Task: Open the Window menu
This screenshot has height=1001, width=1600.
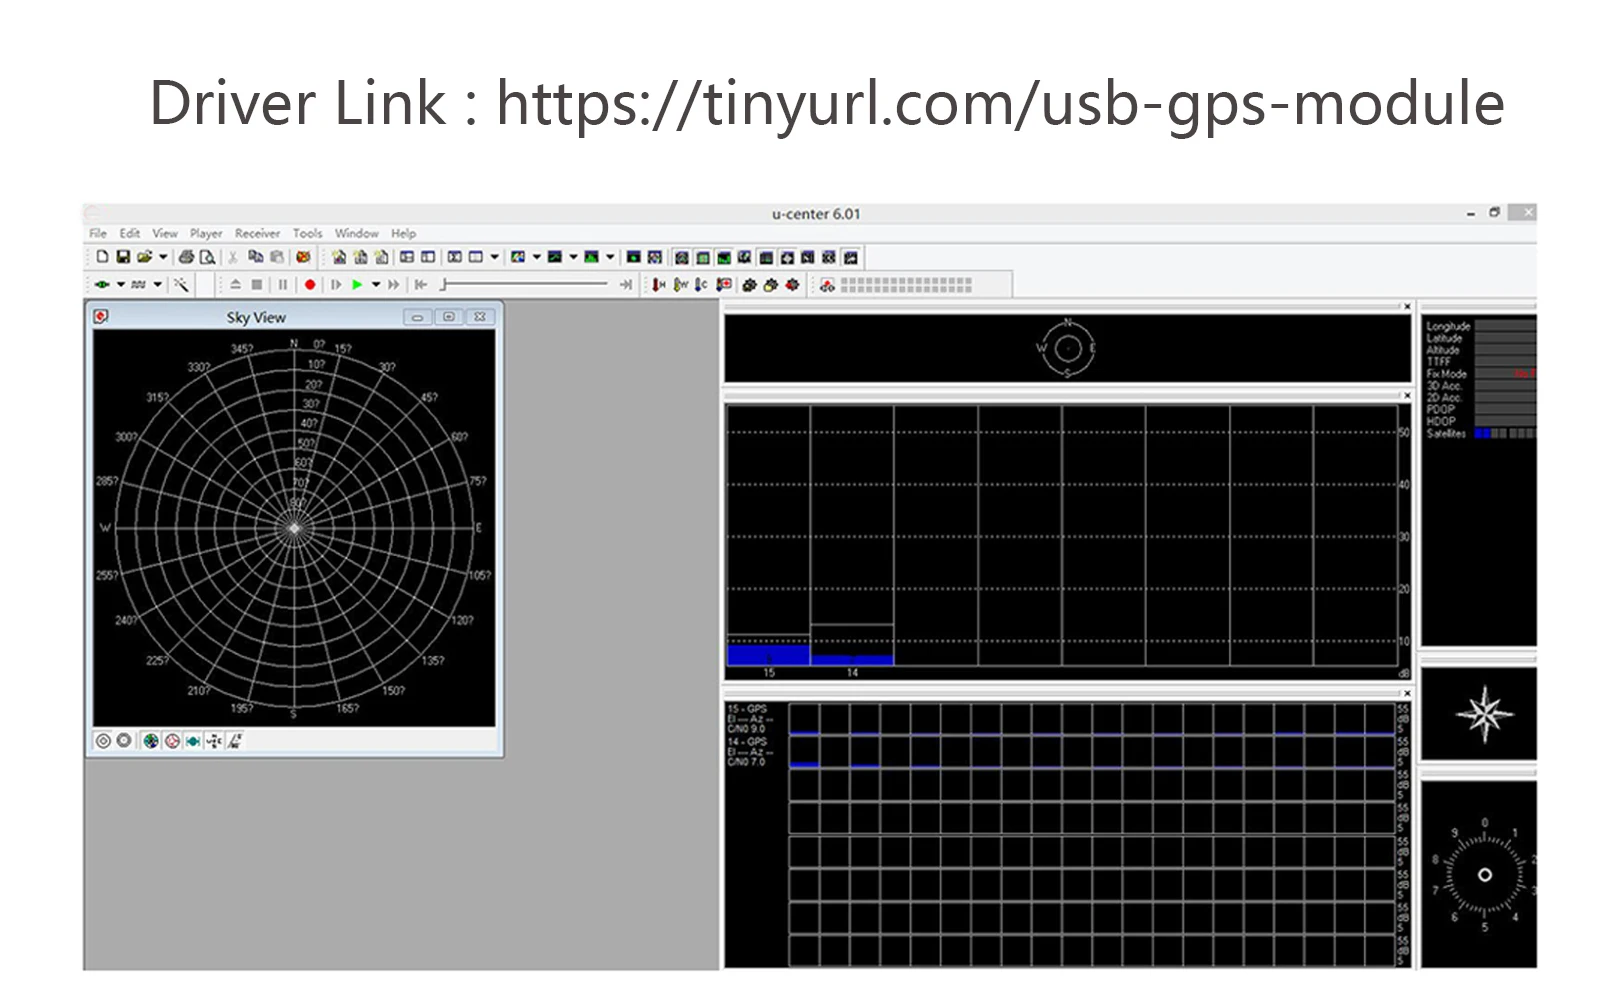Action: (x=356, y=233)
